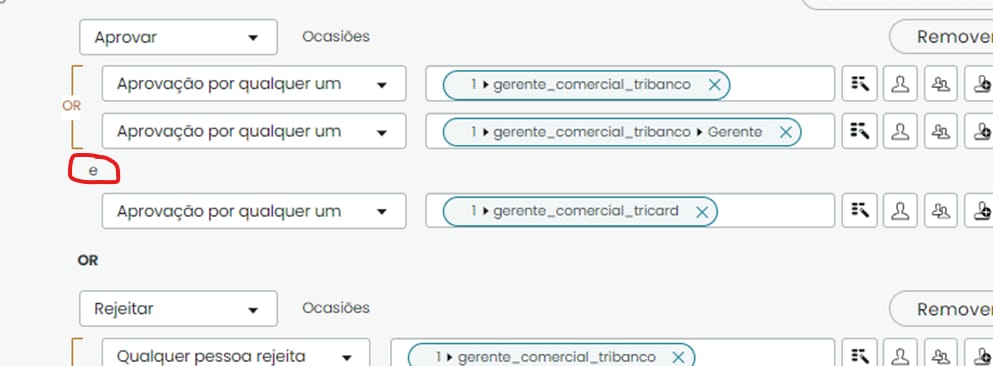
Task: Remove the gerente_comercial_tricard tag
Action: coord(702,212)
